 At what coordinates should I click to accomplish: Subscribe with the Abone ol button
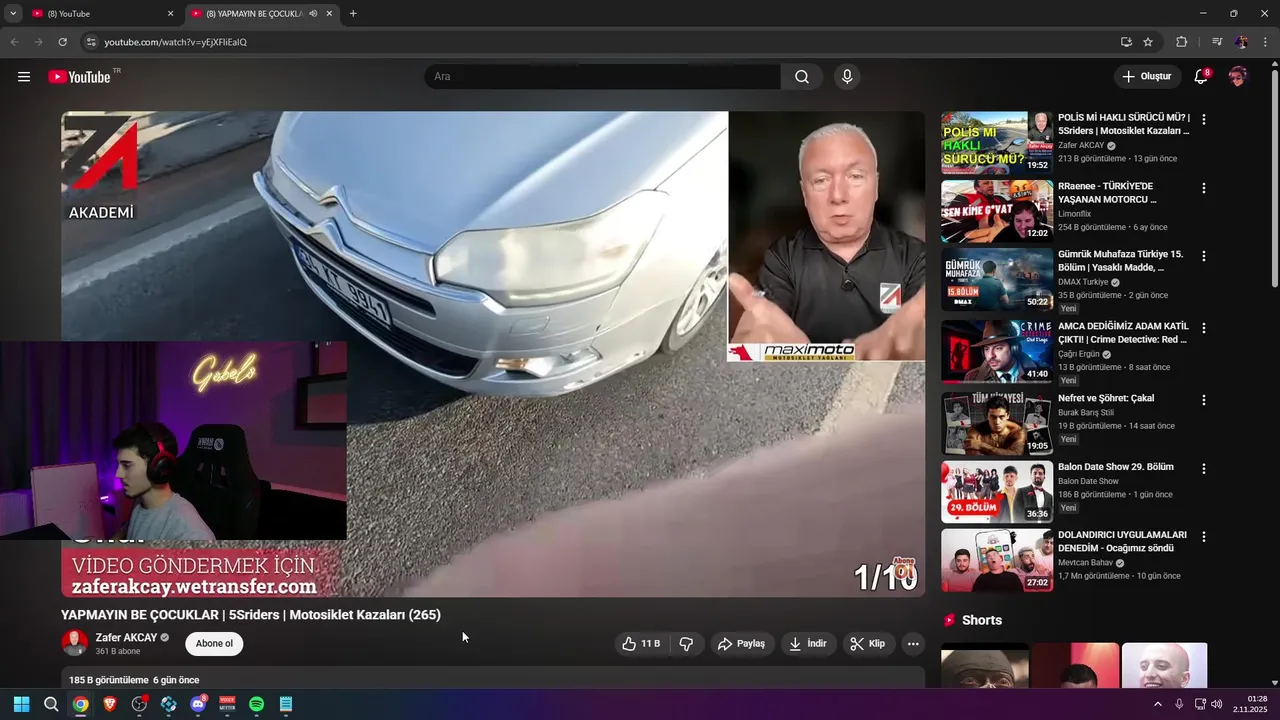coord(214,644)
